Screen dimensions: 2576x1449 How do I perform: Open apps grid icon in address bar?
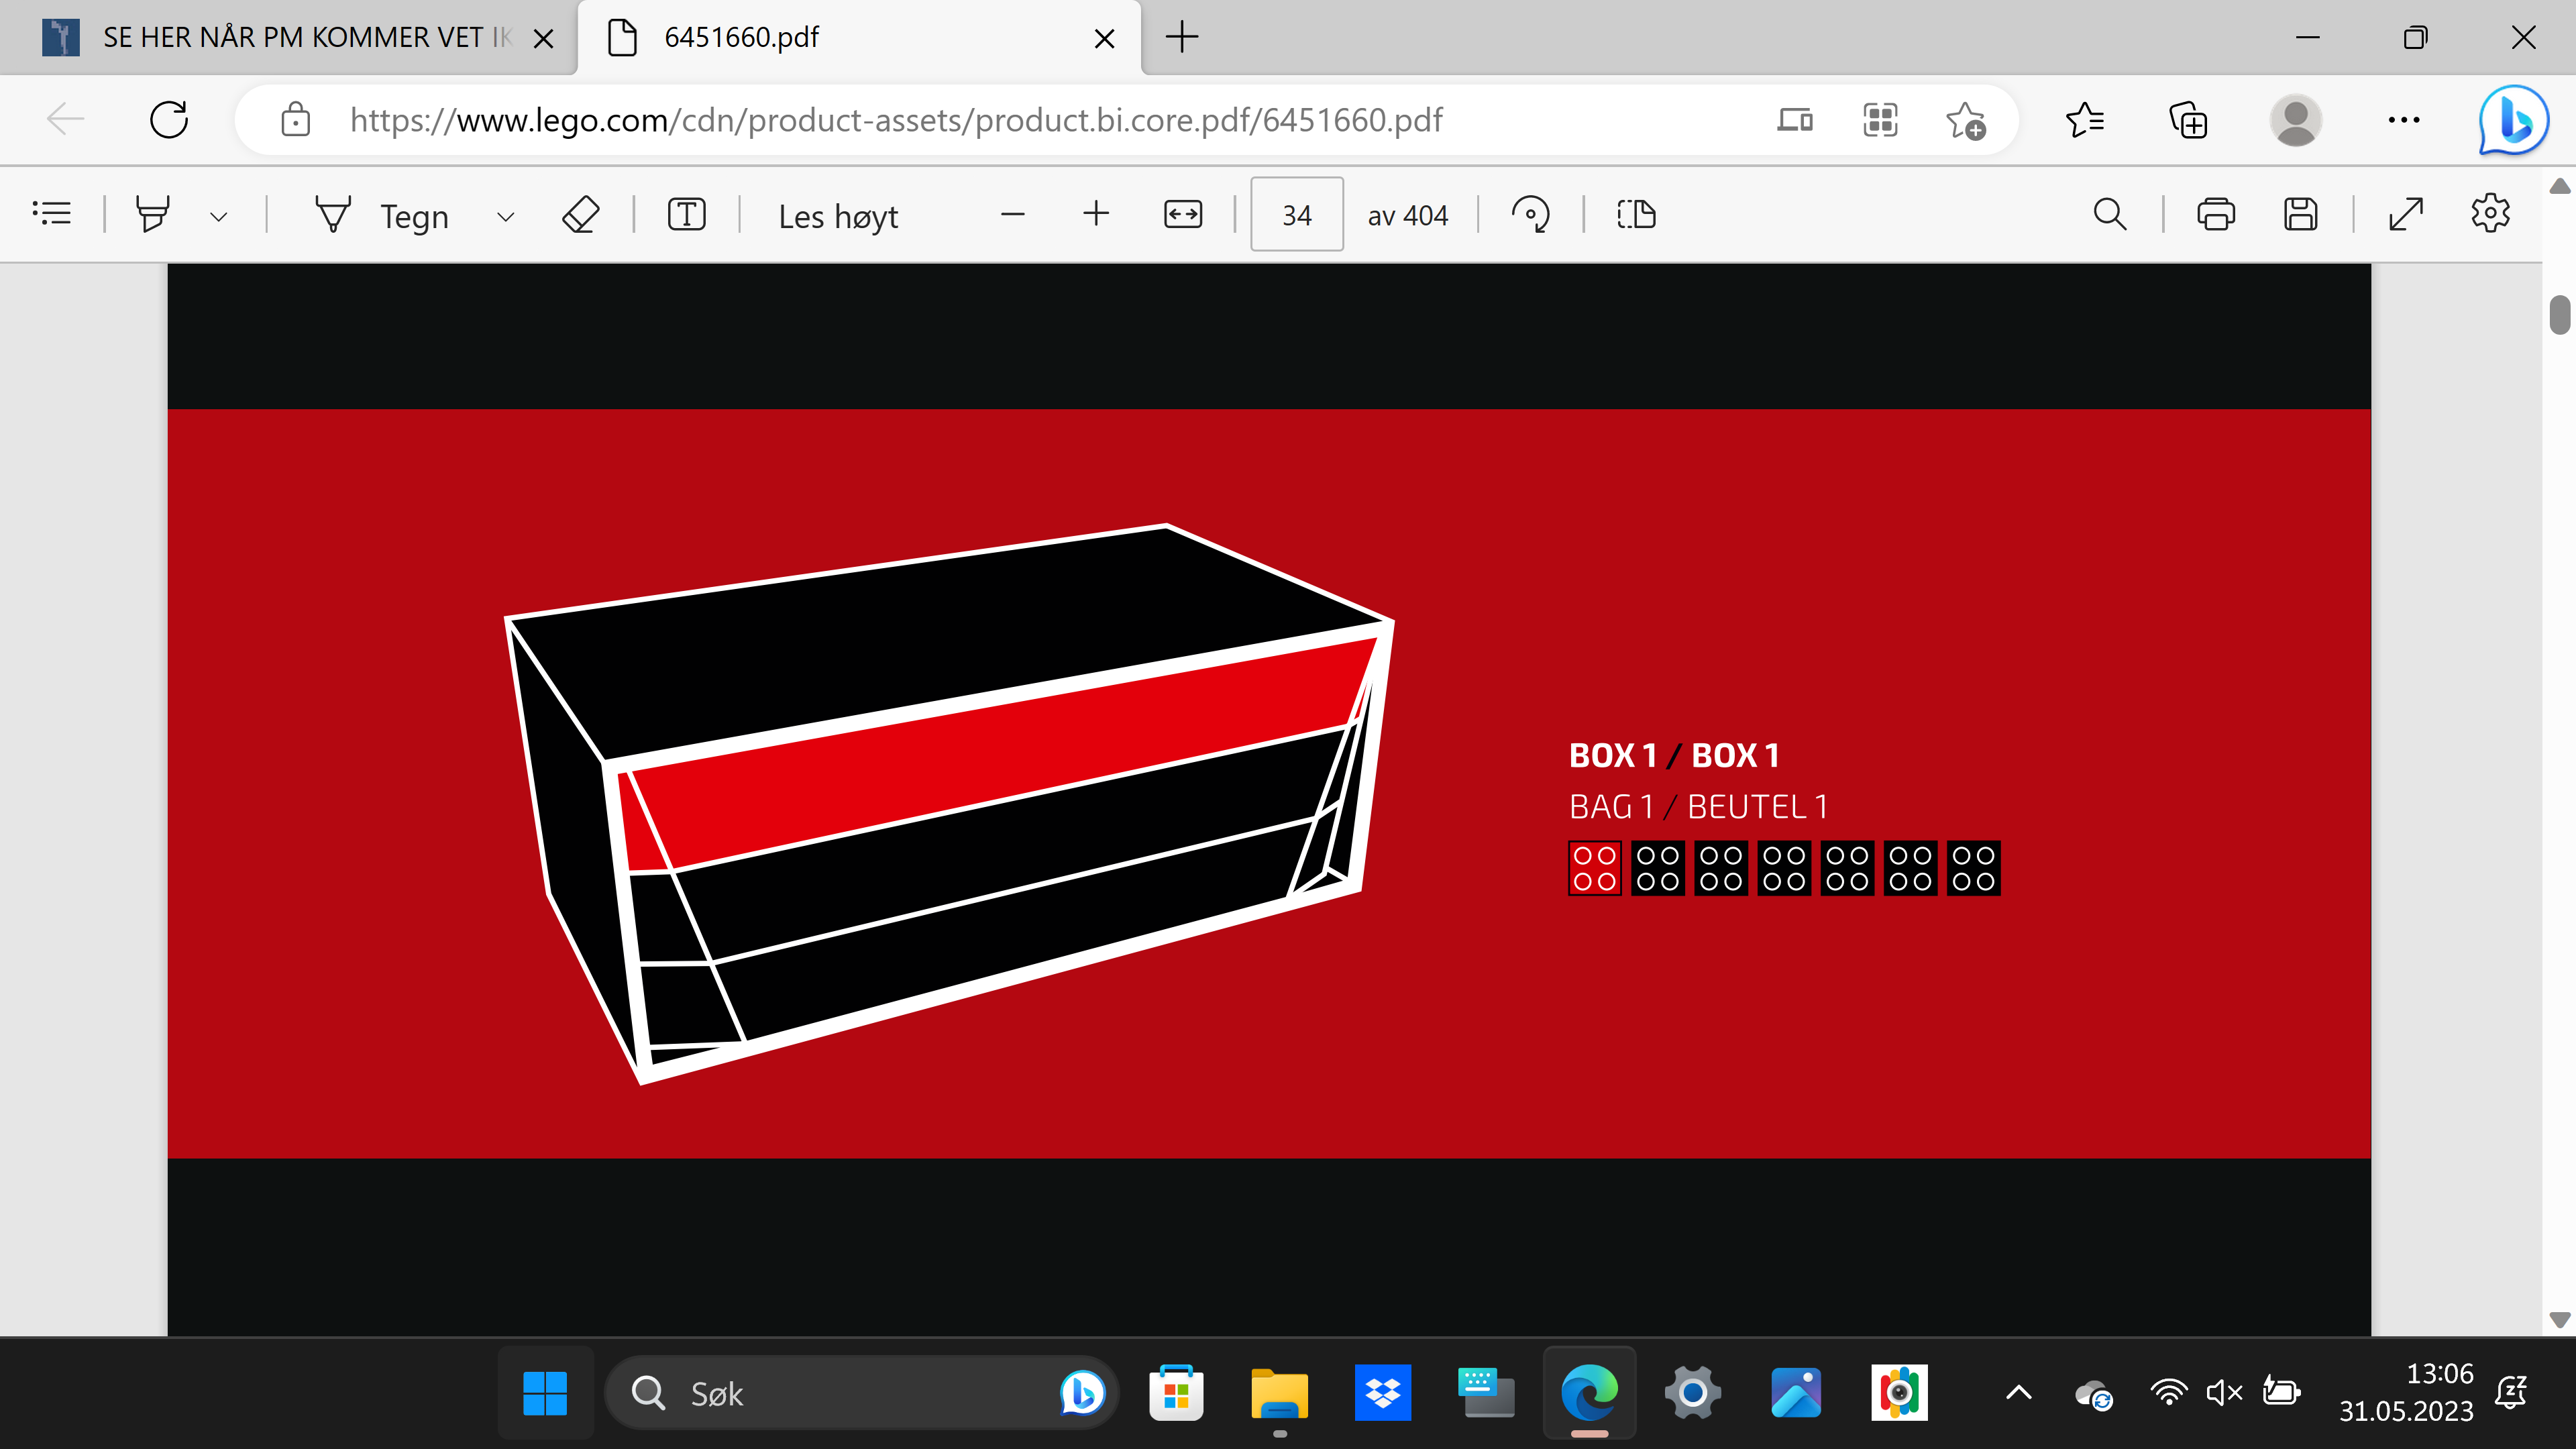tap(1881, 120)
